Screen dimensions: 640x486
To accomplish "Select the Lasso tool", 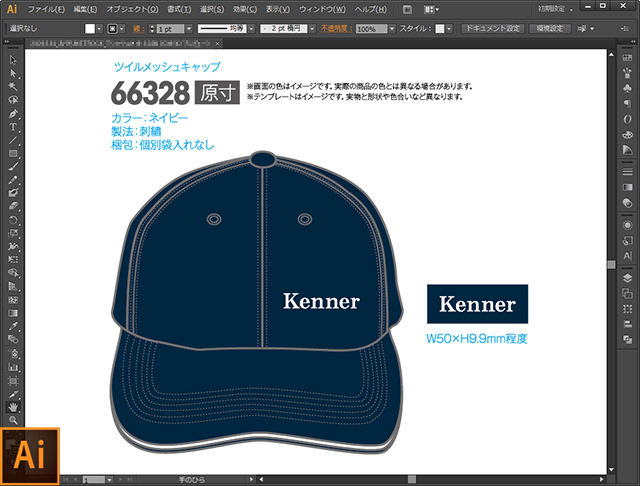I will point(13,100).
